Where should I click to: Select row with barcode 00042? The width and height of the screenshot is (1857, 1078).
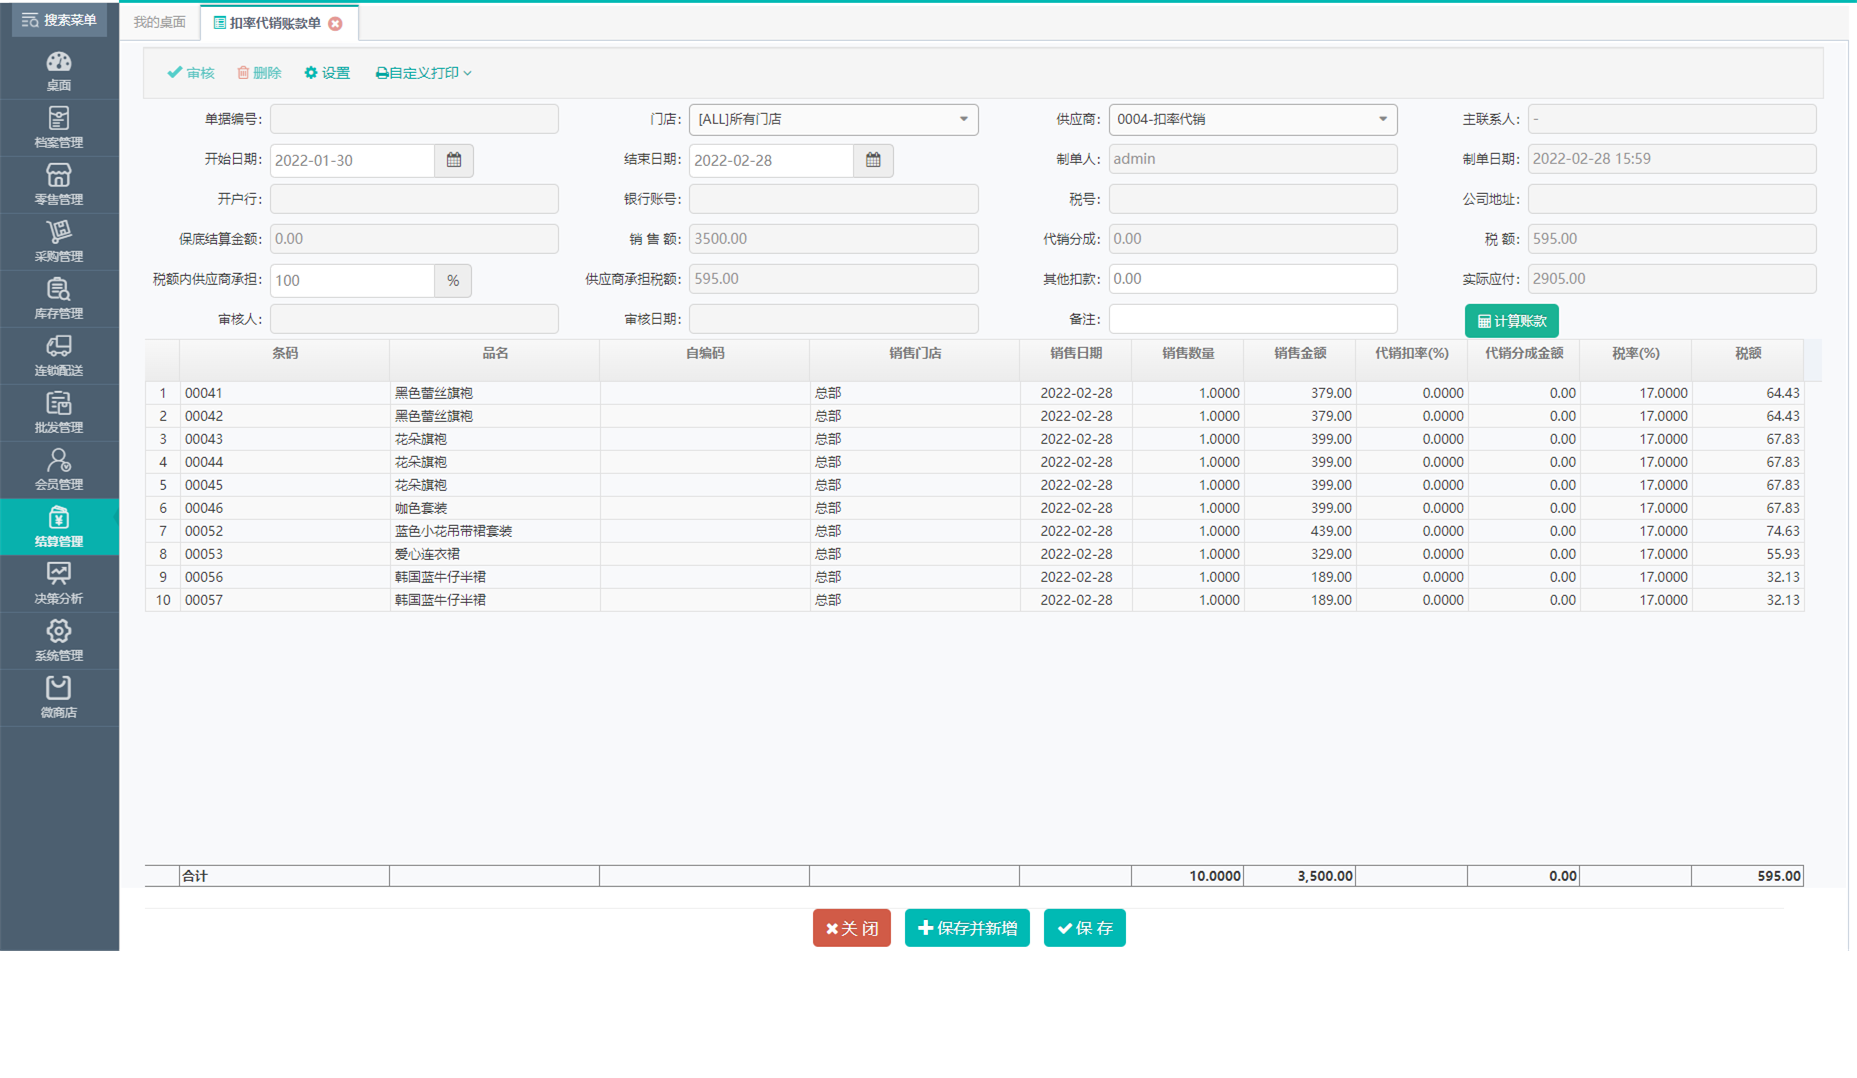coord(974,416)
